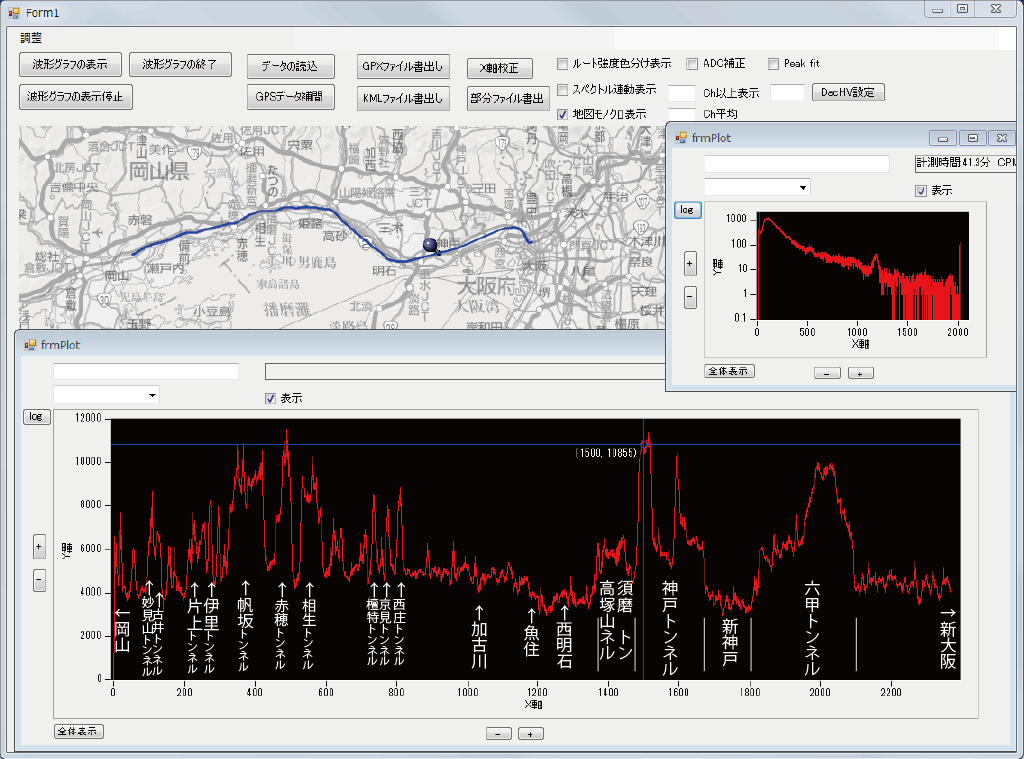Click 全体表示 in small frmPlot window
Screen dimensions: 1024x759
point(729,371)
